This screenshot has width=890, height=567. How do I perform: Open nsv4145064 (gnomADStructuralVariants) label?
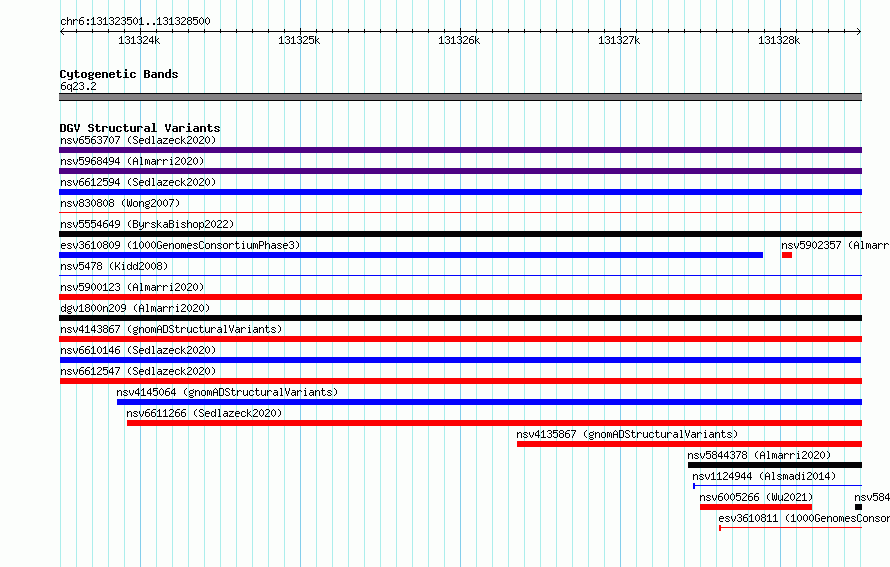pos(227,392)
